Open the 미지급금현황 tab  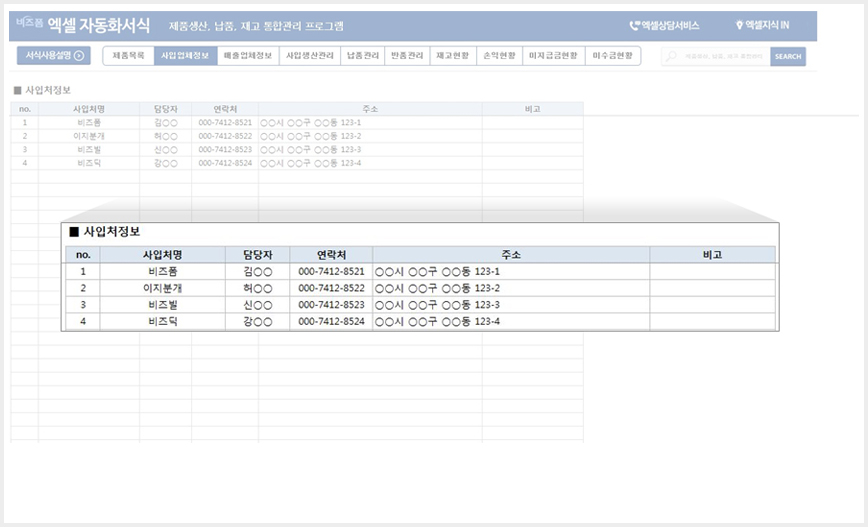(x=554, y=55)
